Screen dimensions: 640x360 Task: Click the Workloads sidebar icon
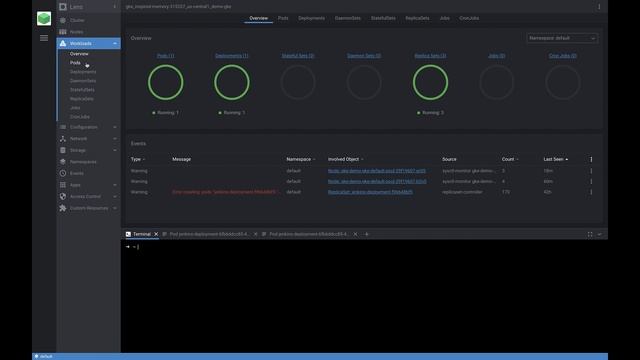[x=62, y=43]
